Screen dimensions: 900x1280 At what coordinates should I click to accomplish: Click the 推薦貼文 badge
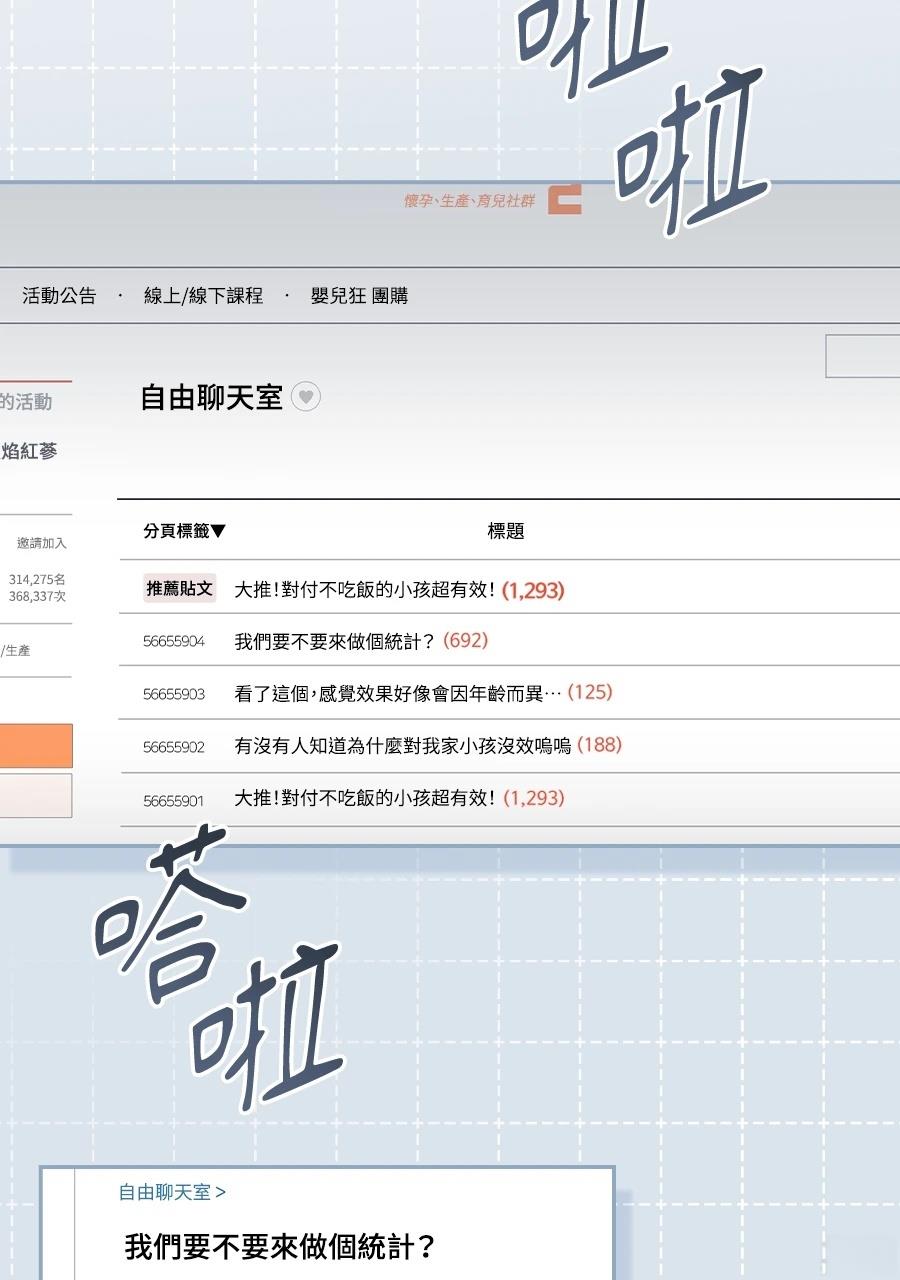click(x=180, y=589)
